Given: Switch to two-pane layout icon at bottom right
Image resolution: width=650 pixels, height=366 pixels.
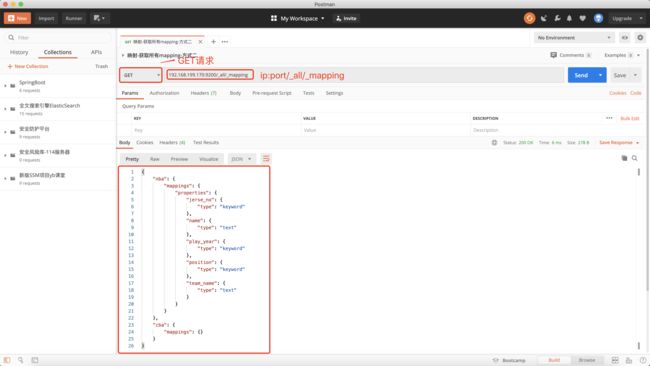Looking at the screenshot, I should pos(615,360).
